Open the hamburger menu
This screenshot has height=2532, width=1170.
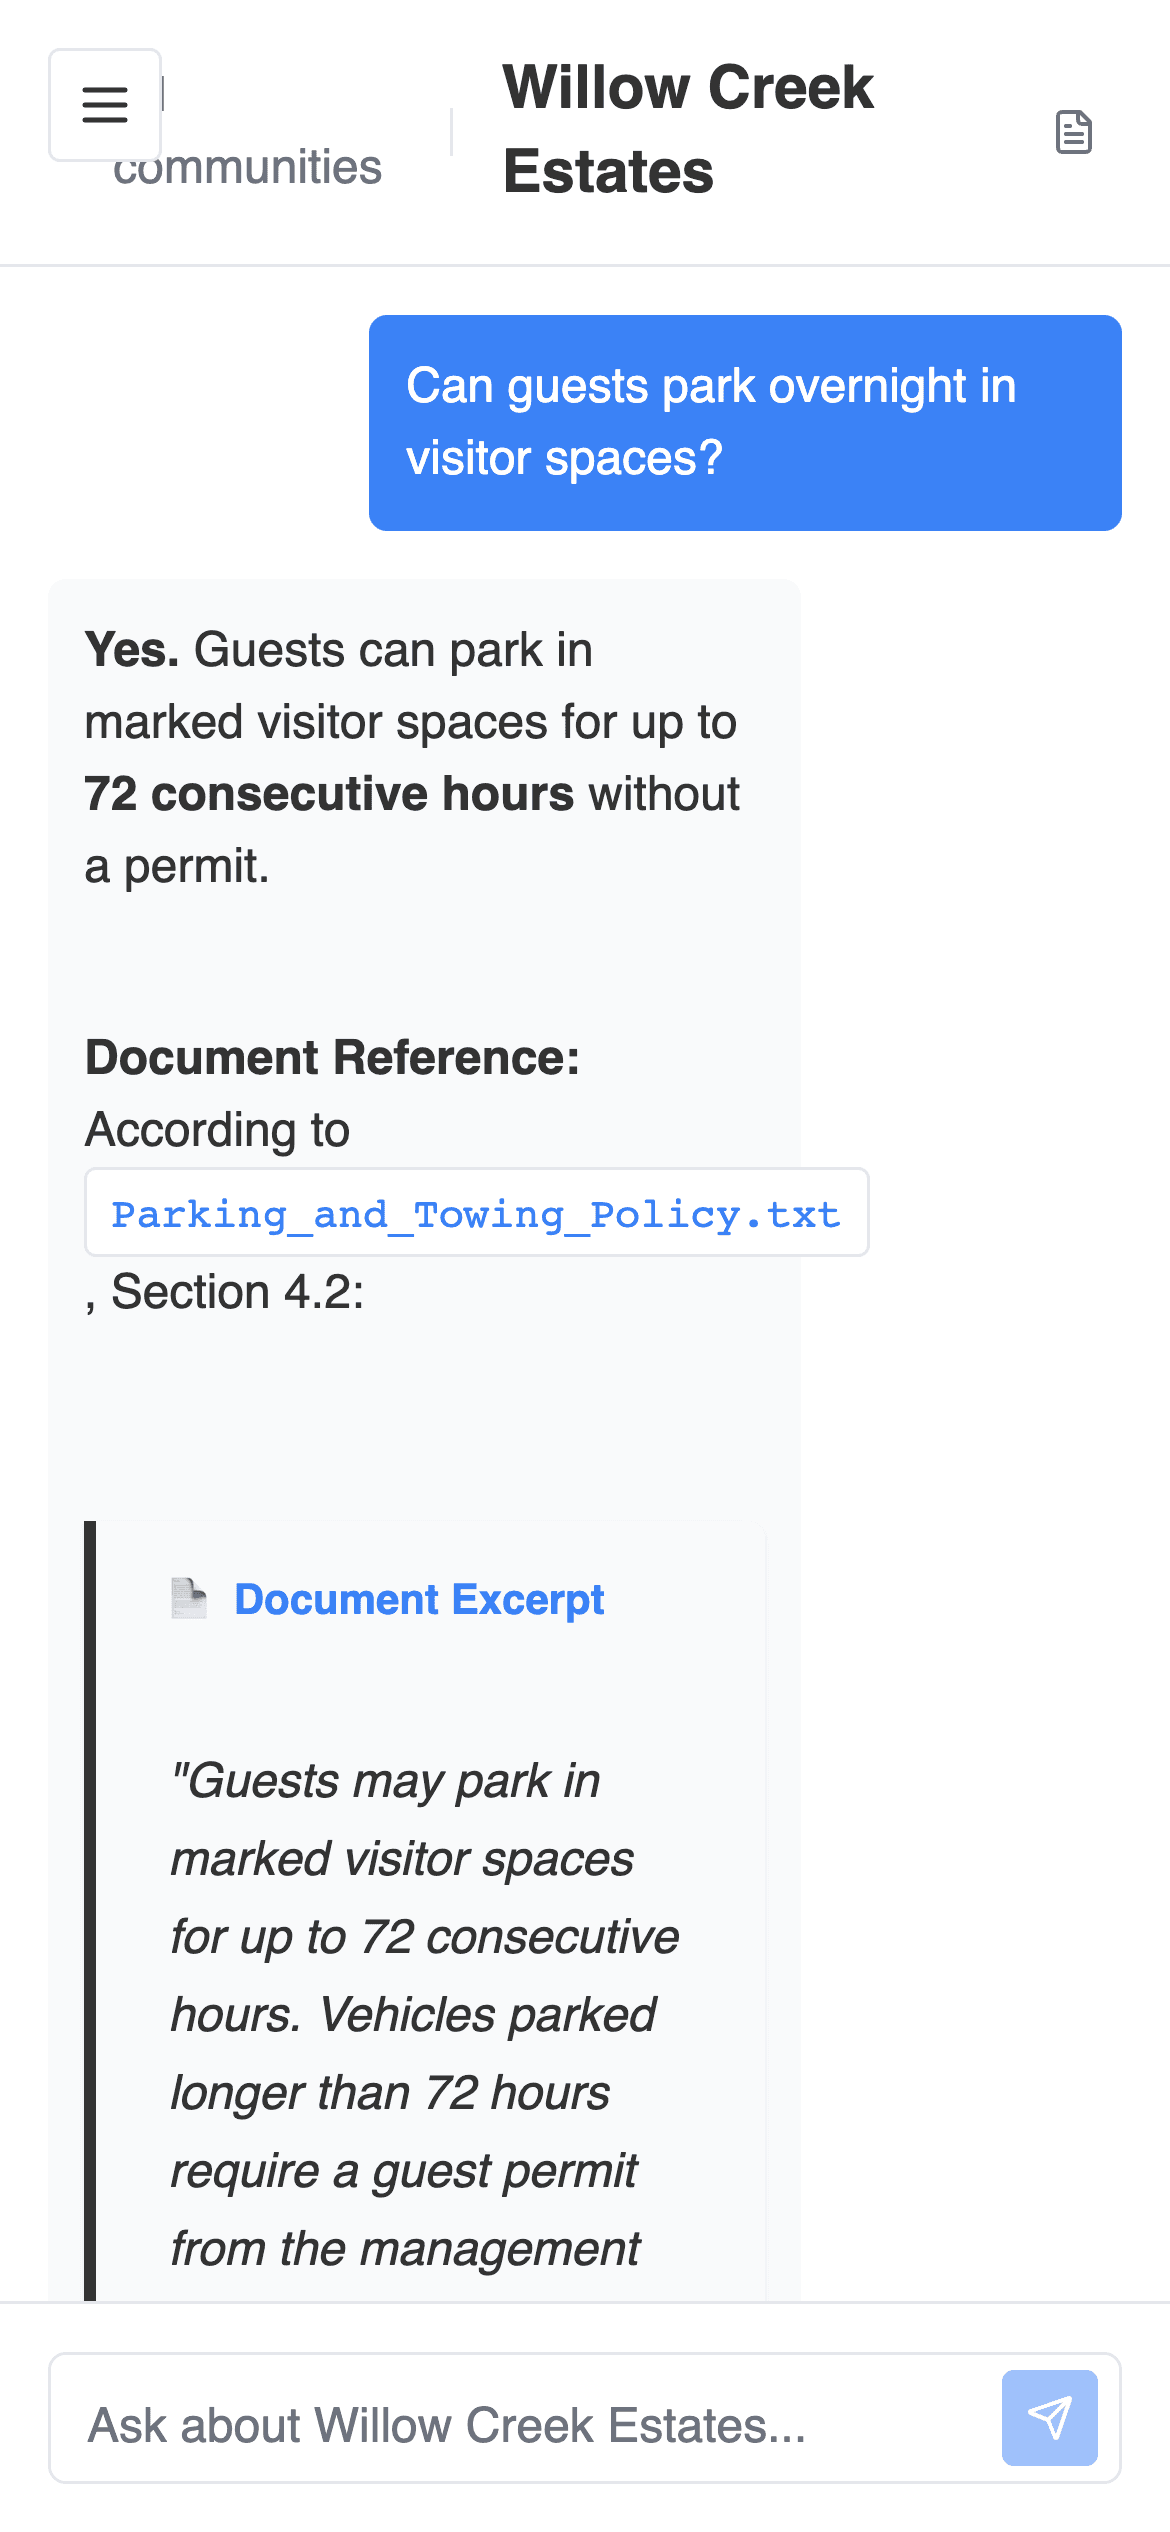coord(105,105)
